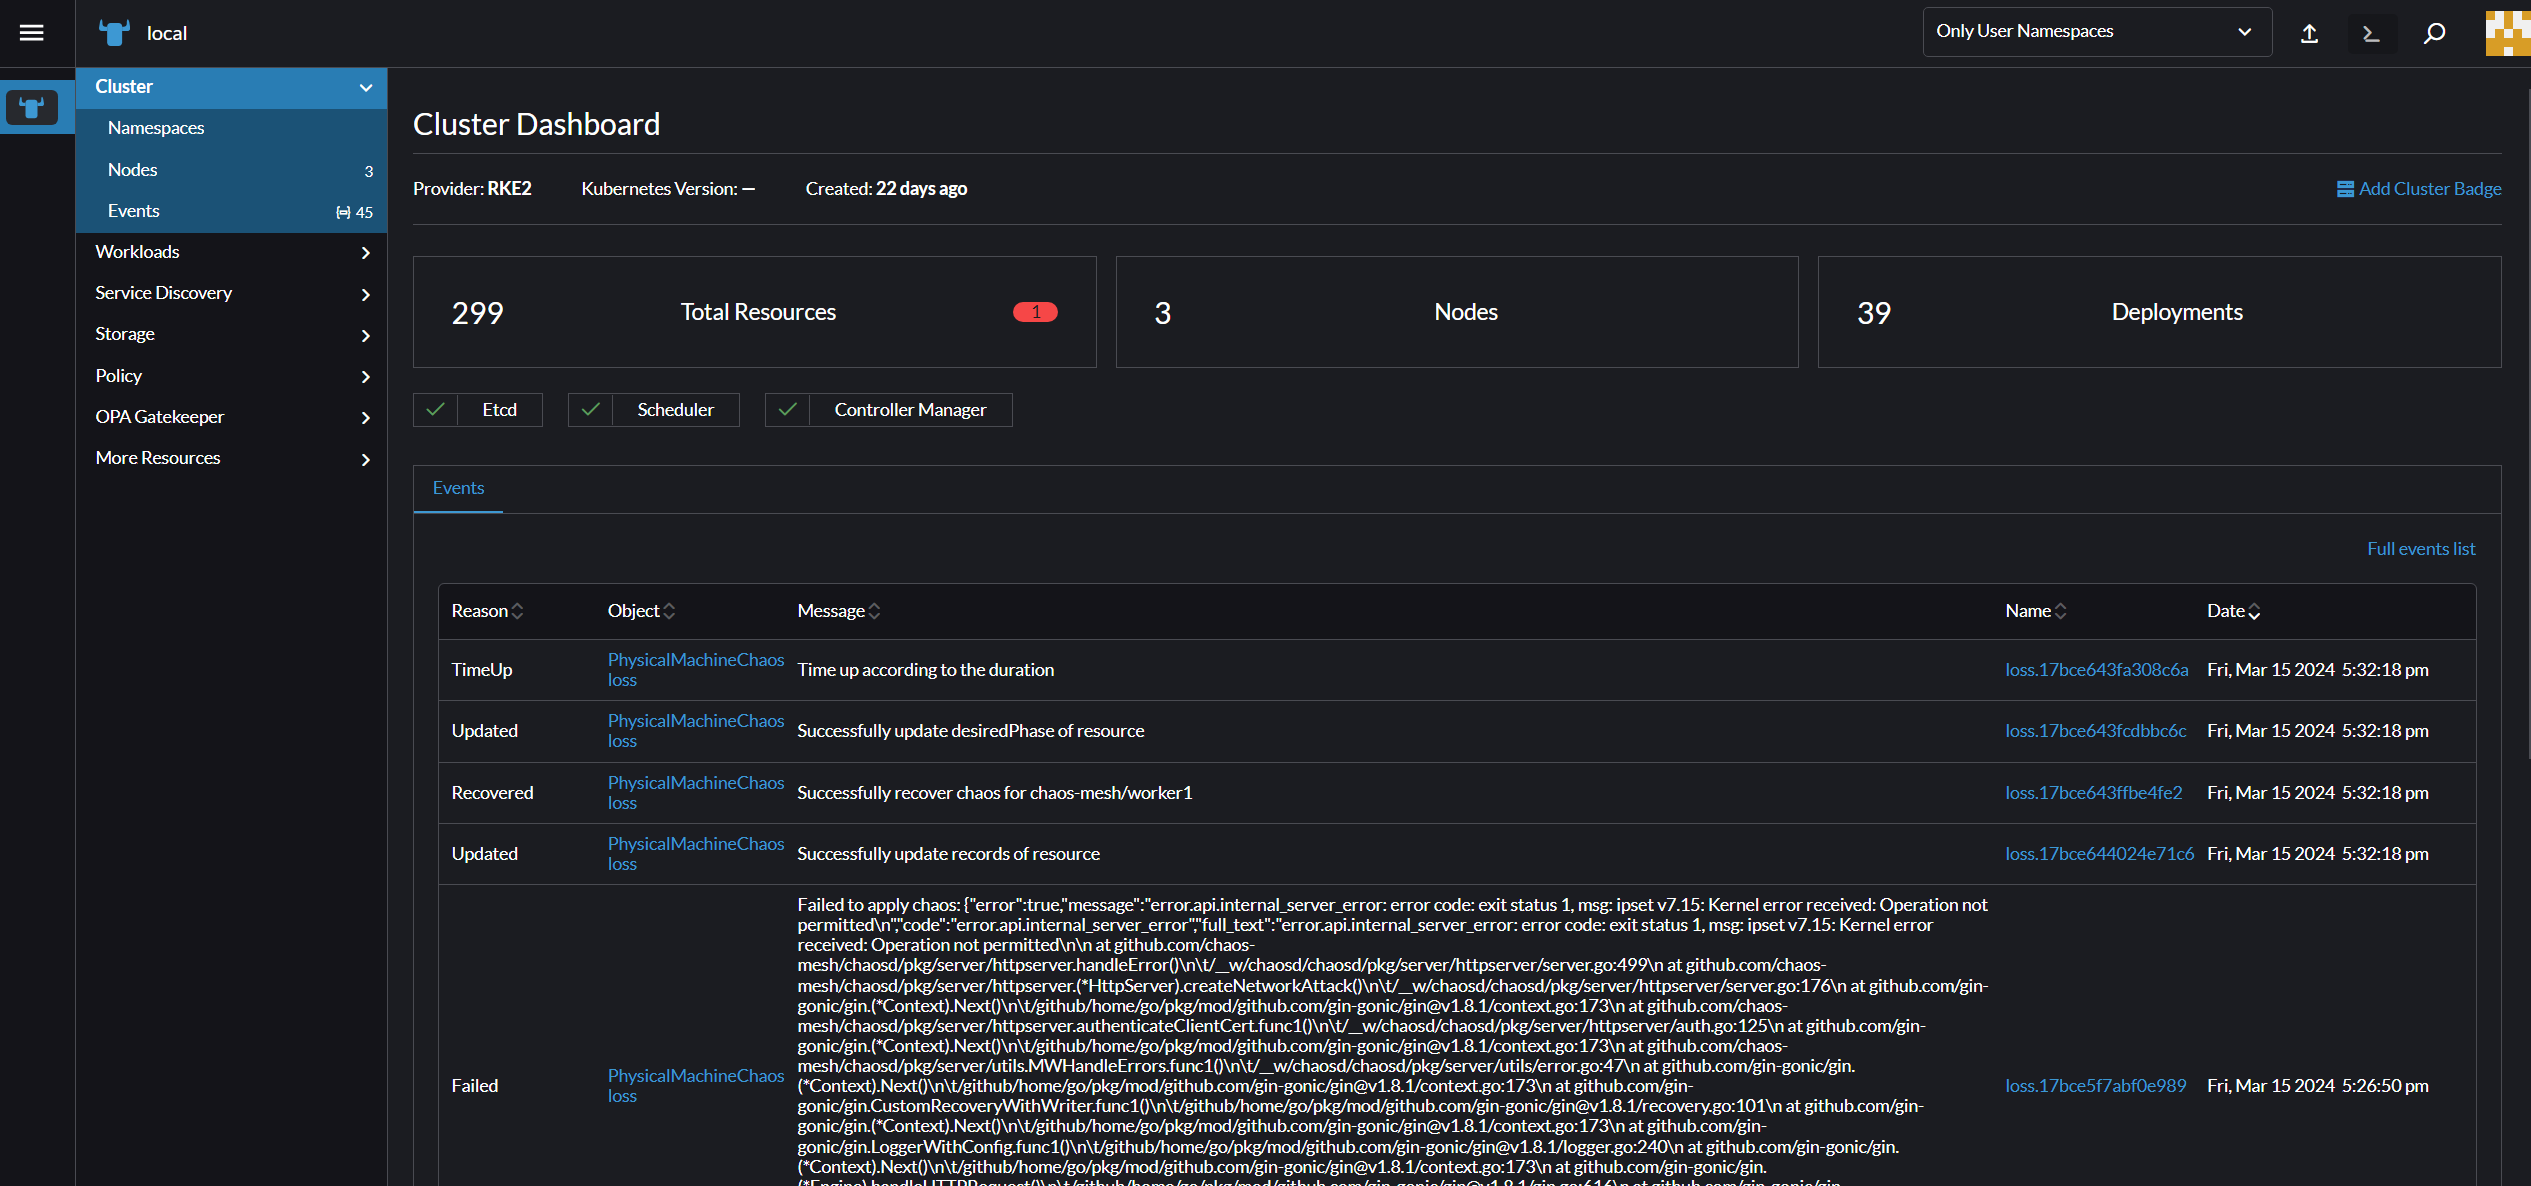
Task: Select the local cluster icon in left rail
Action: pyautogui.click(x=32, y=107)
